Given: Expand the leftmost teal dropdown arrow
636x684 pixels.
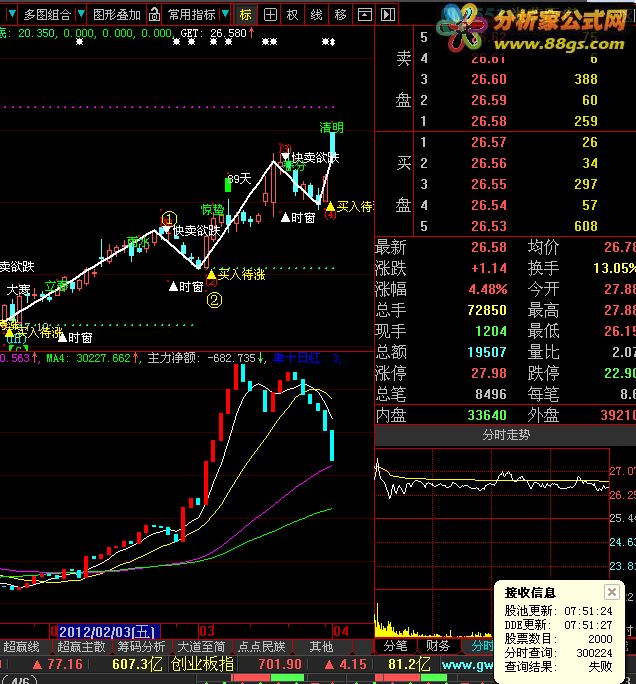Looking at the screenshot, I should 12,14.
